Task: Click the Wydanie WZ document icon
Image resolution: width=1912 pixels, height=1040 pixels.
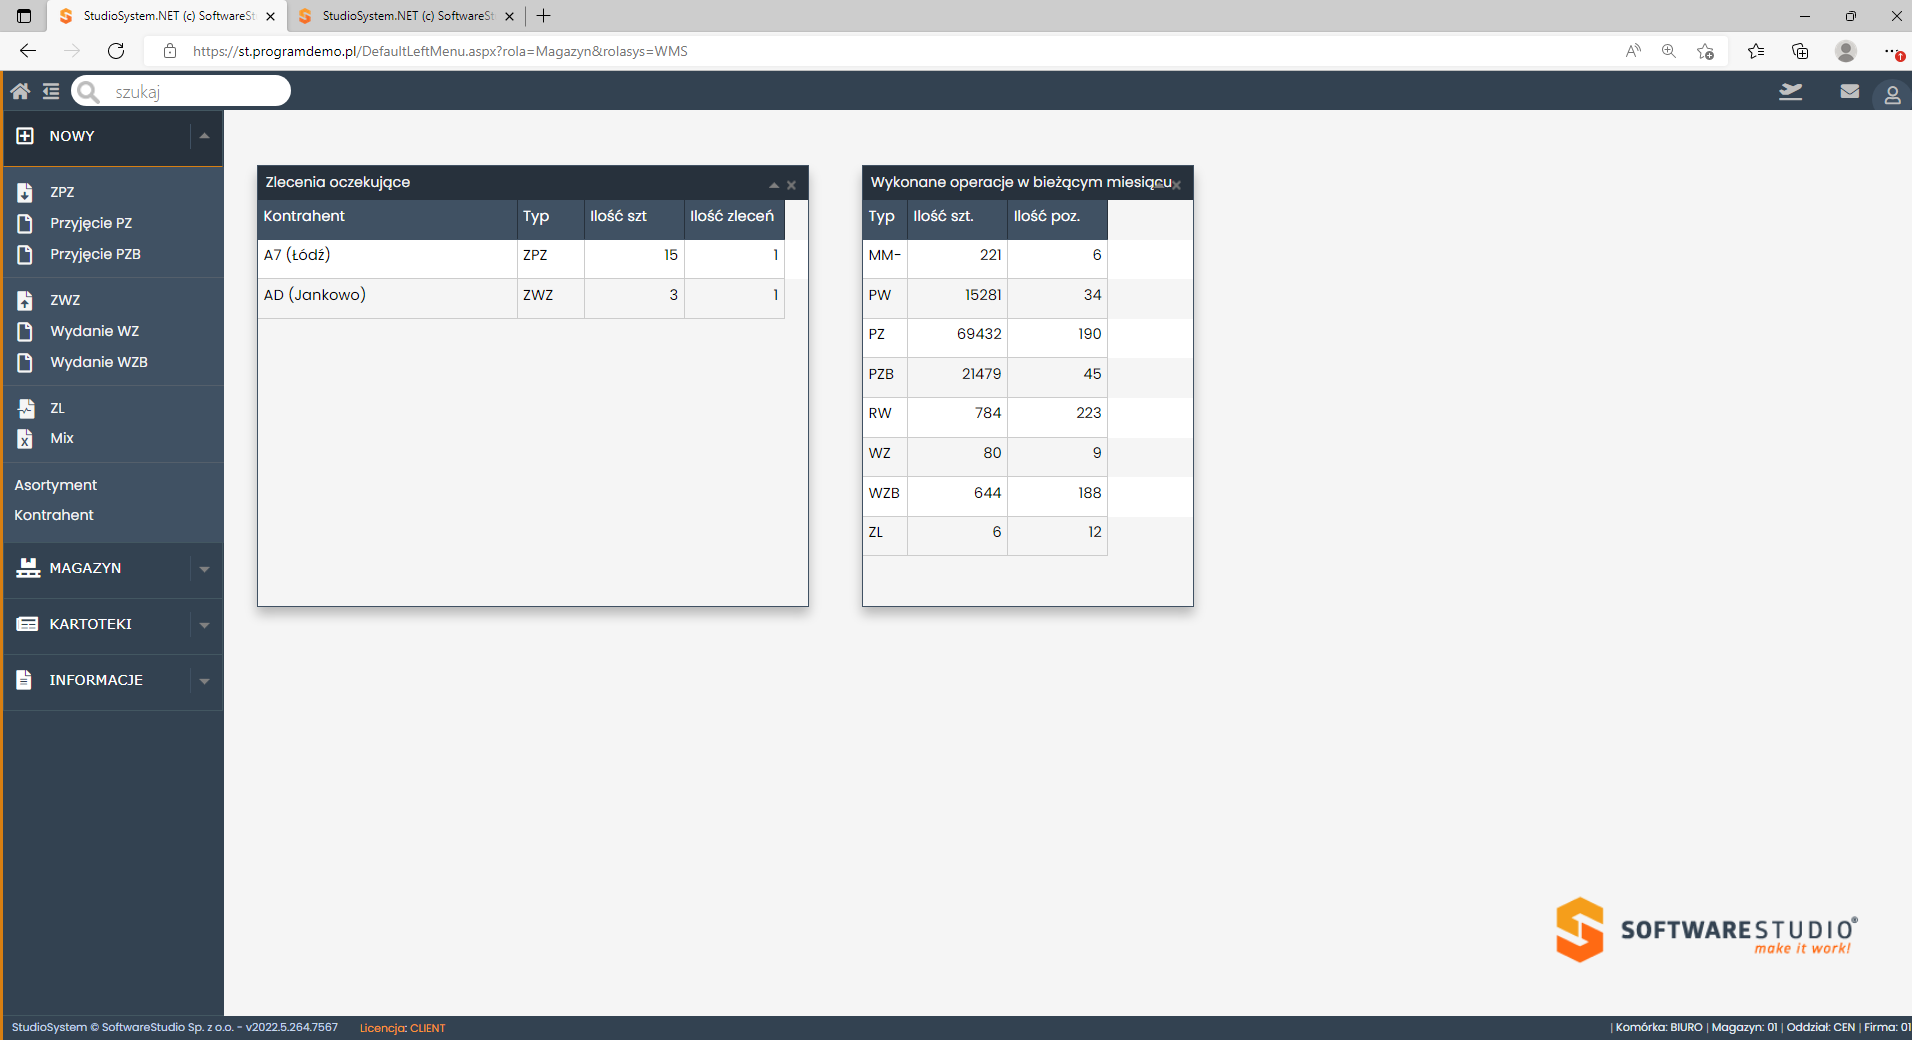Action: tap(25, 331)
